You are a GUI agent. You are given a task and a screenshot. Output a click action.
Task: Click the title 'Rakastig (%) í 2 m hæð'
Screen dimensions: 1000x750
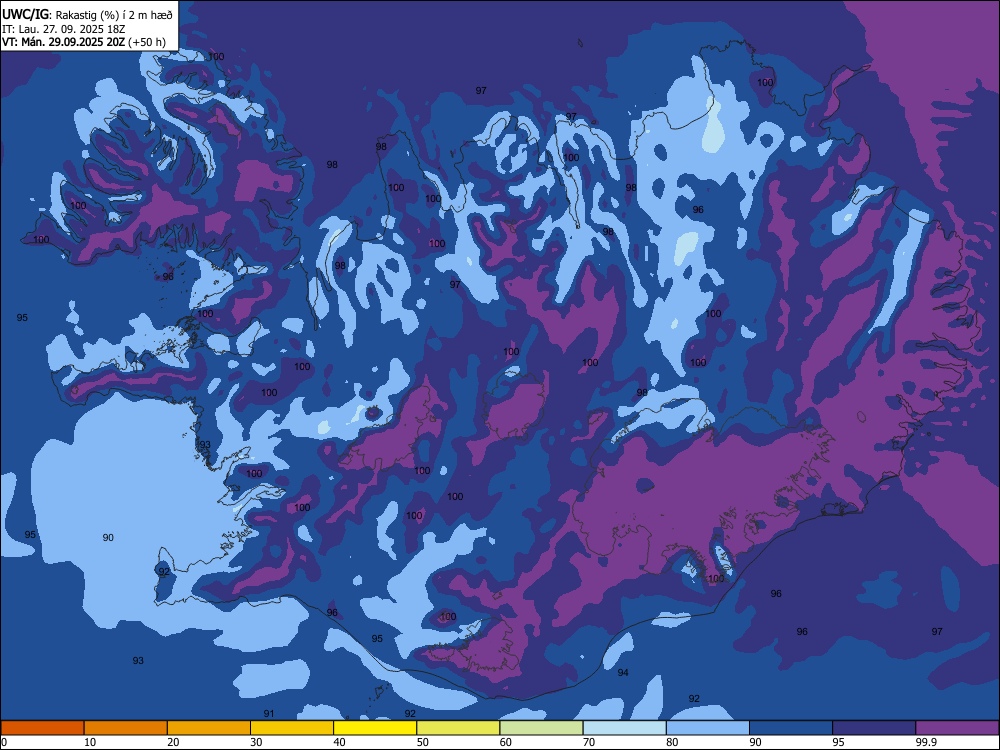(115, 15)
